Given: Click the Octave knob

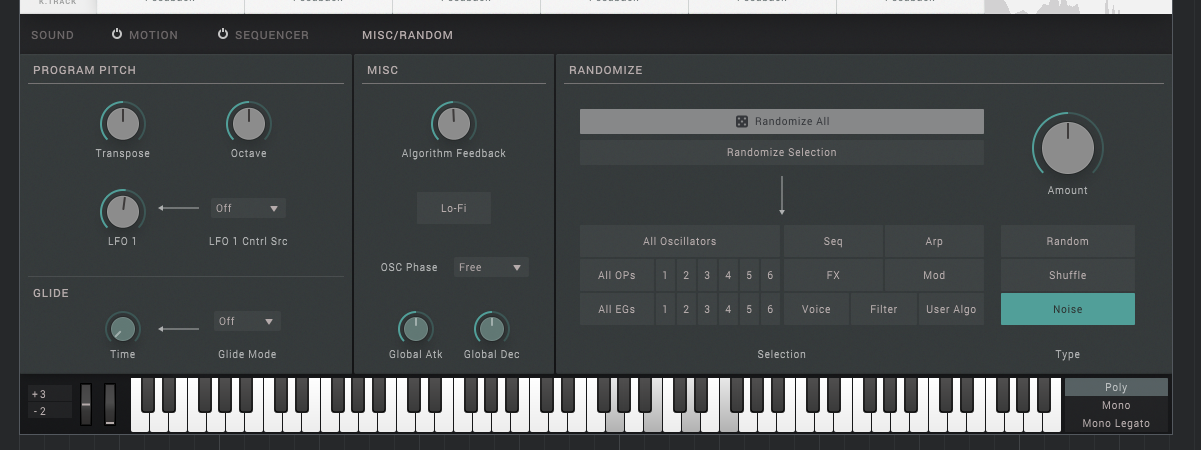Looking at the screenshot, I should coord(248,123).
